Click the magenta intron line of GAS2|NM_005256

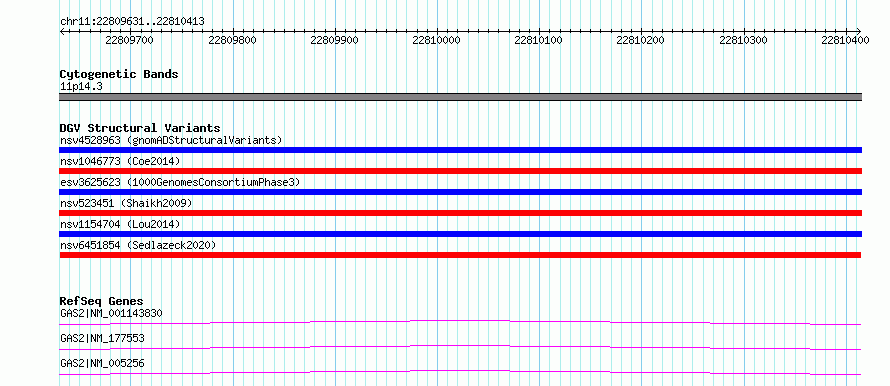460,371
